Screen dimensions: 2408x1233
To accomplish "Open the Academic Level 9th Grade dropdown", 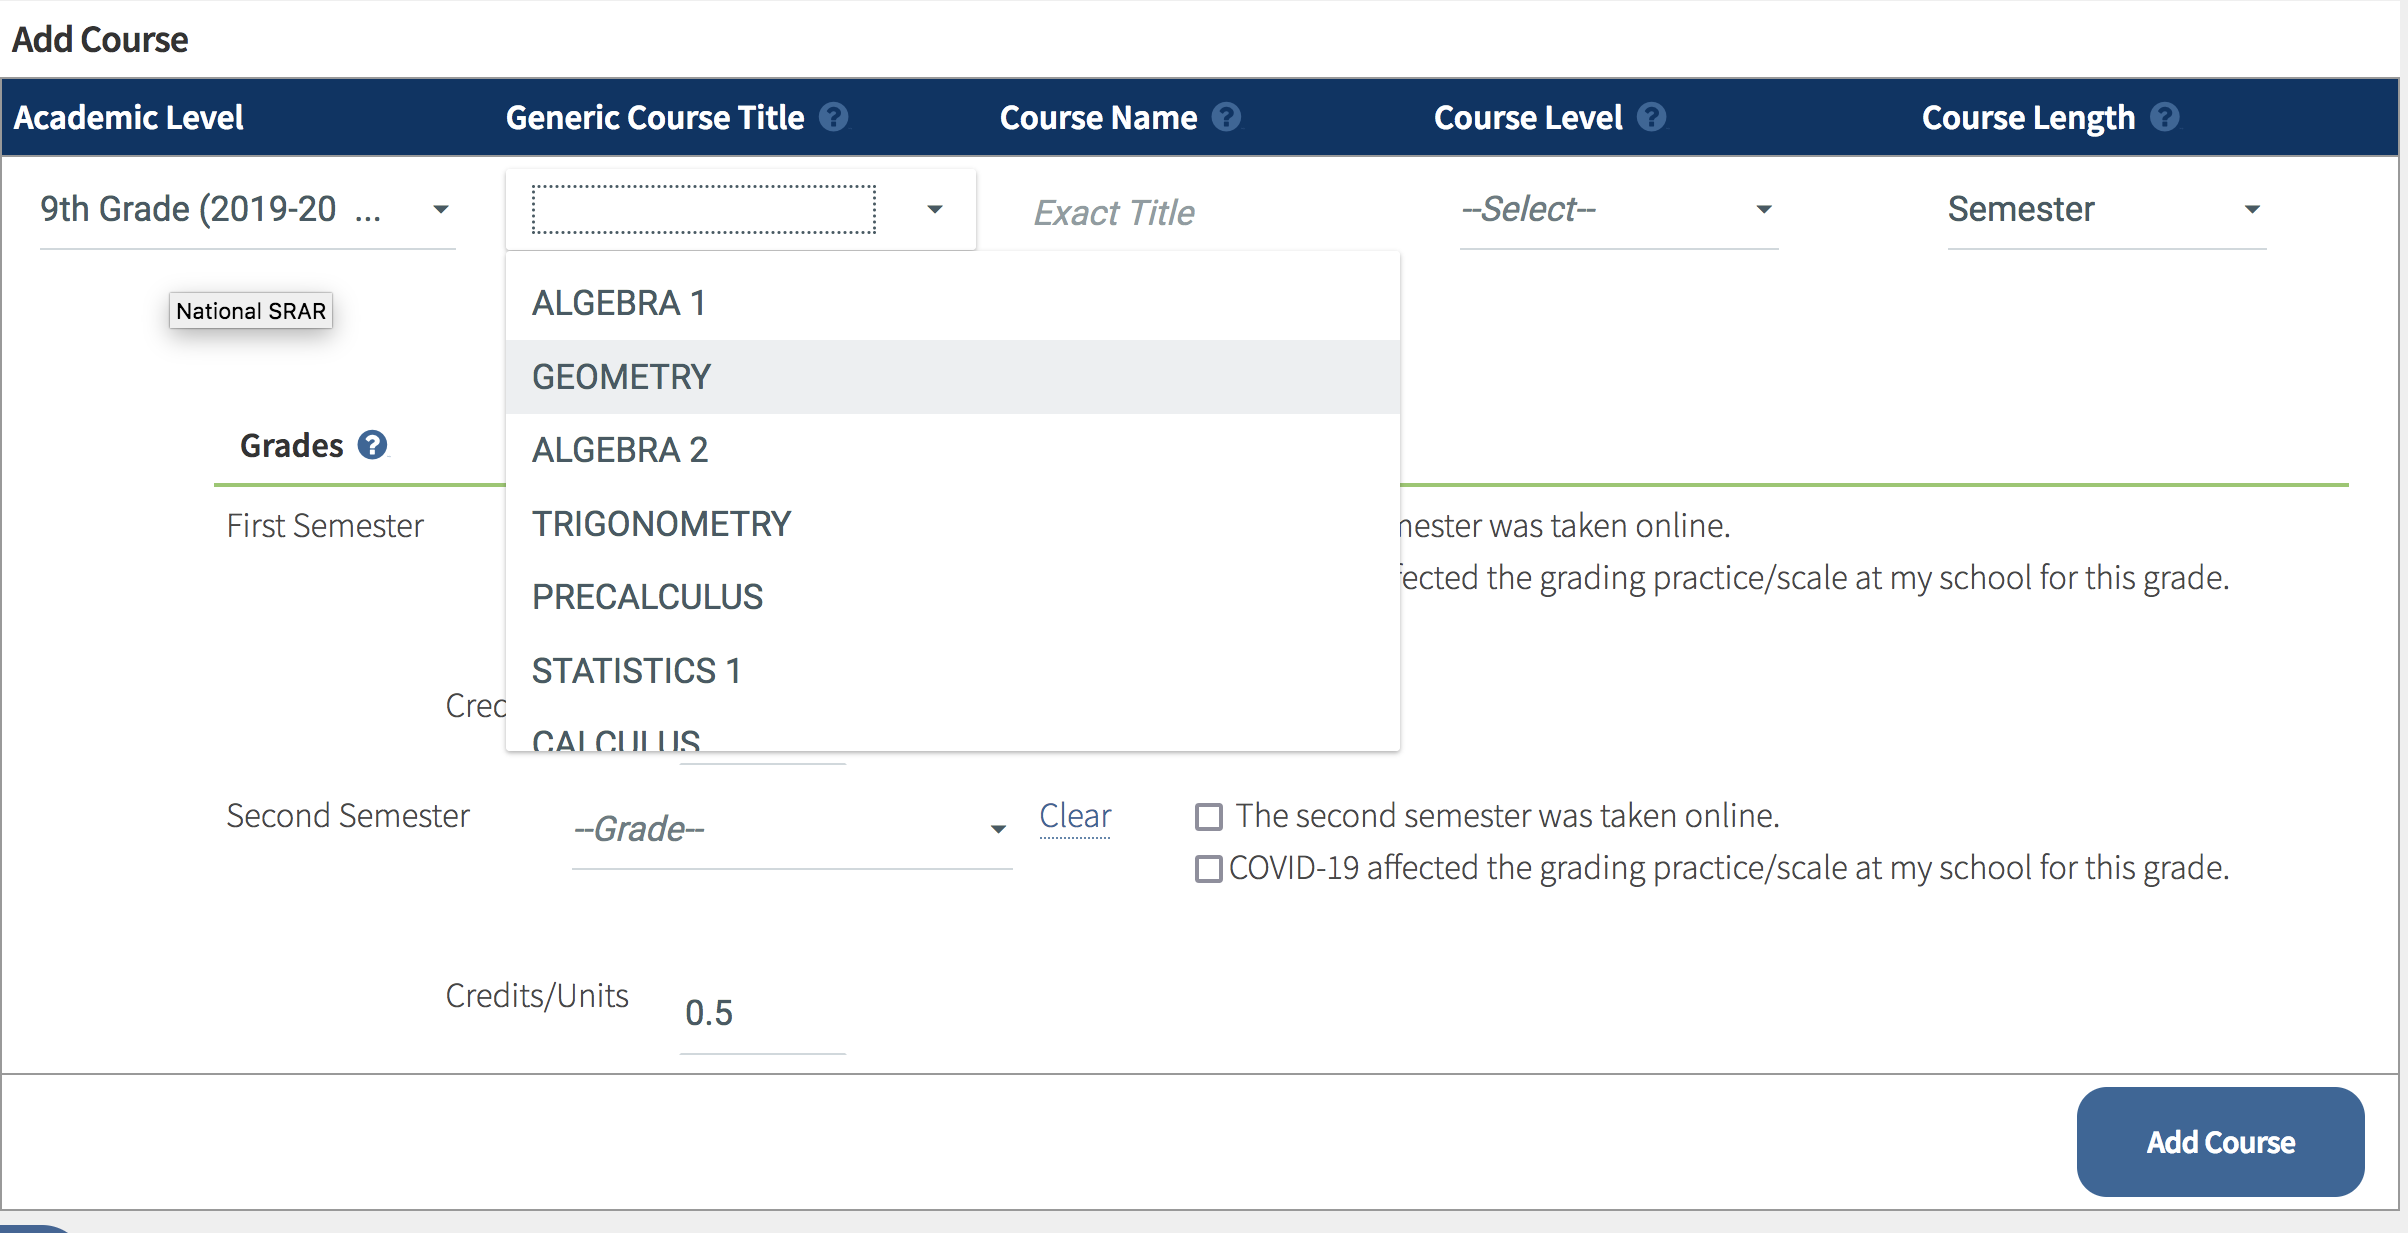I will click(x=246, y=210).
